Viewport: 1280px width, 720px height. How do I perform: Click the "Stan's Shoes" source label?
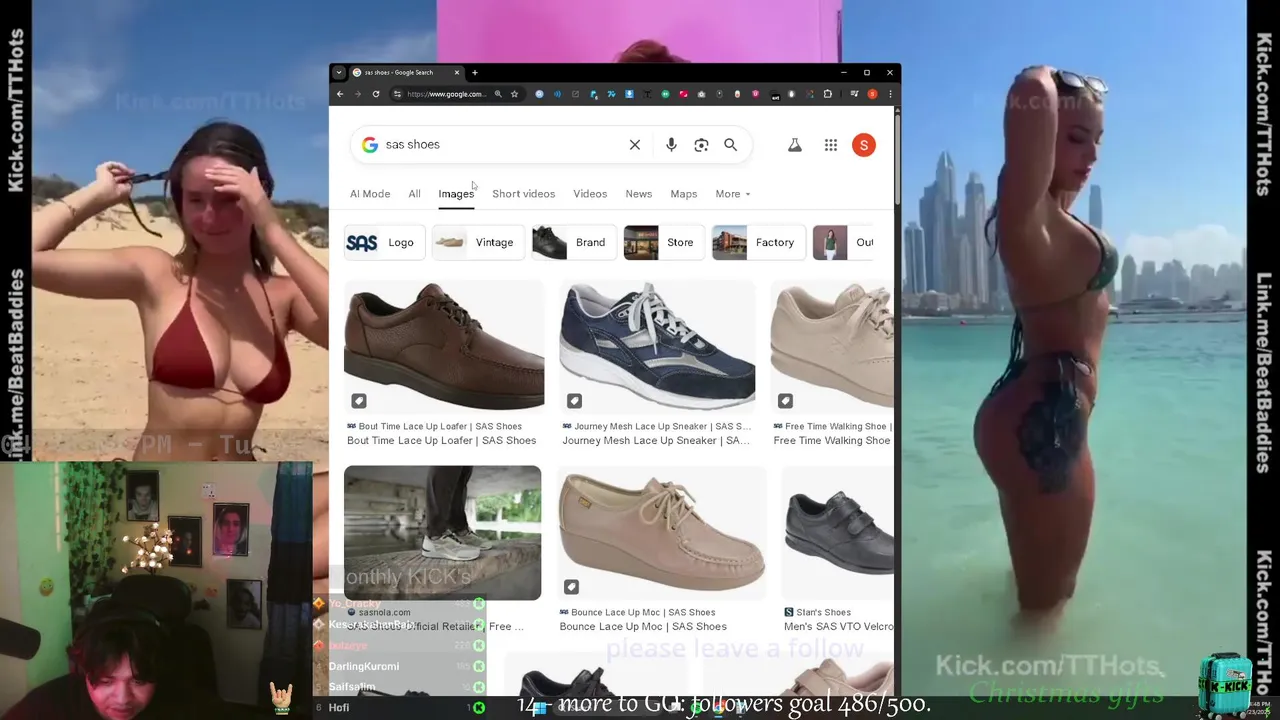click(x=823, y=612)
